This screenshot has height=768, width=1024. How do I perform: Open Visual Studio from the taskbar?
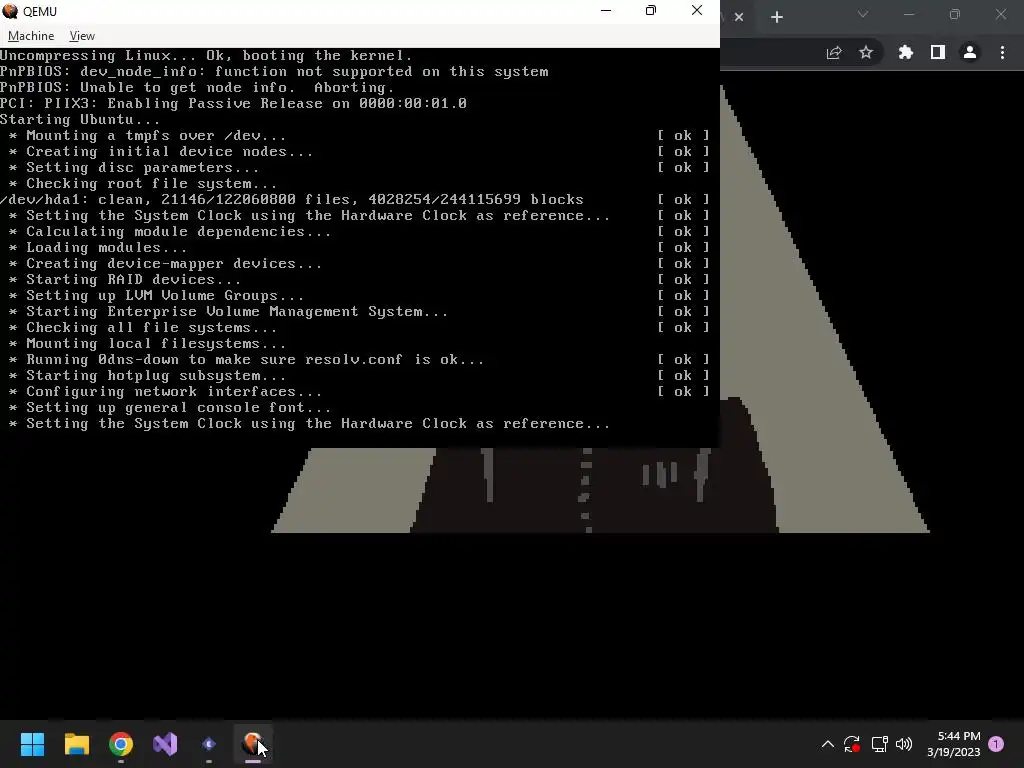pos(165,744)
